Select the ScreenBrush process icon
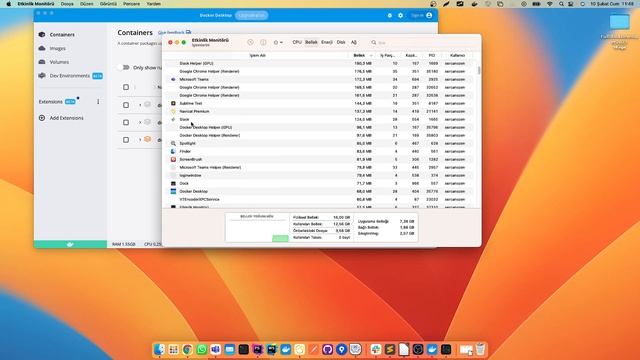 tap(173, 160)
